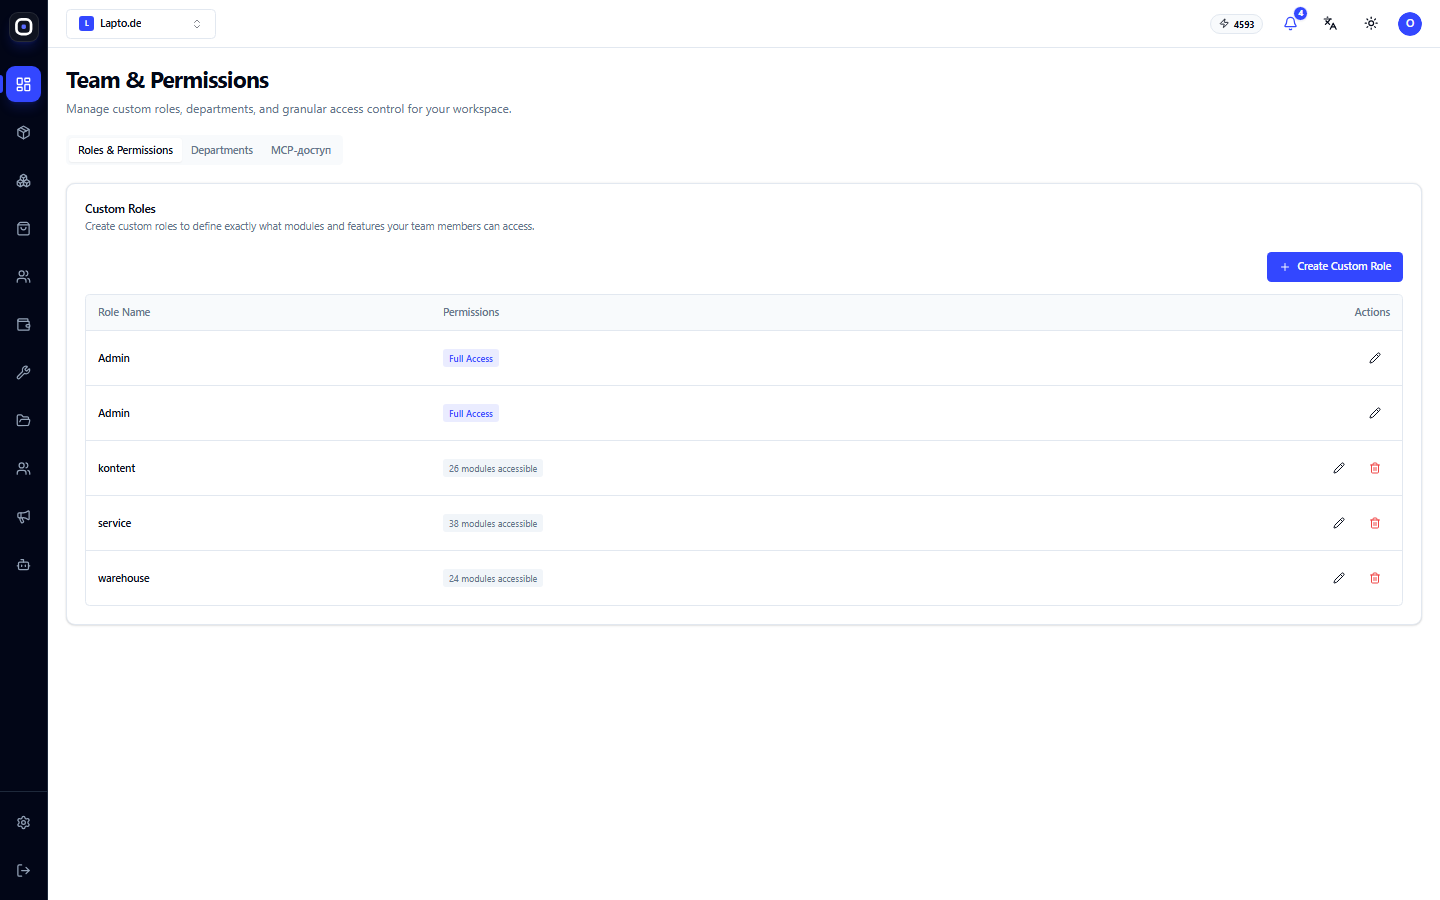Click the Team & Permissions page title
1440x900 pixels.
coord(168,80)
